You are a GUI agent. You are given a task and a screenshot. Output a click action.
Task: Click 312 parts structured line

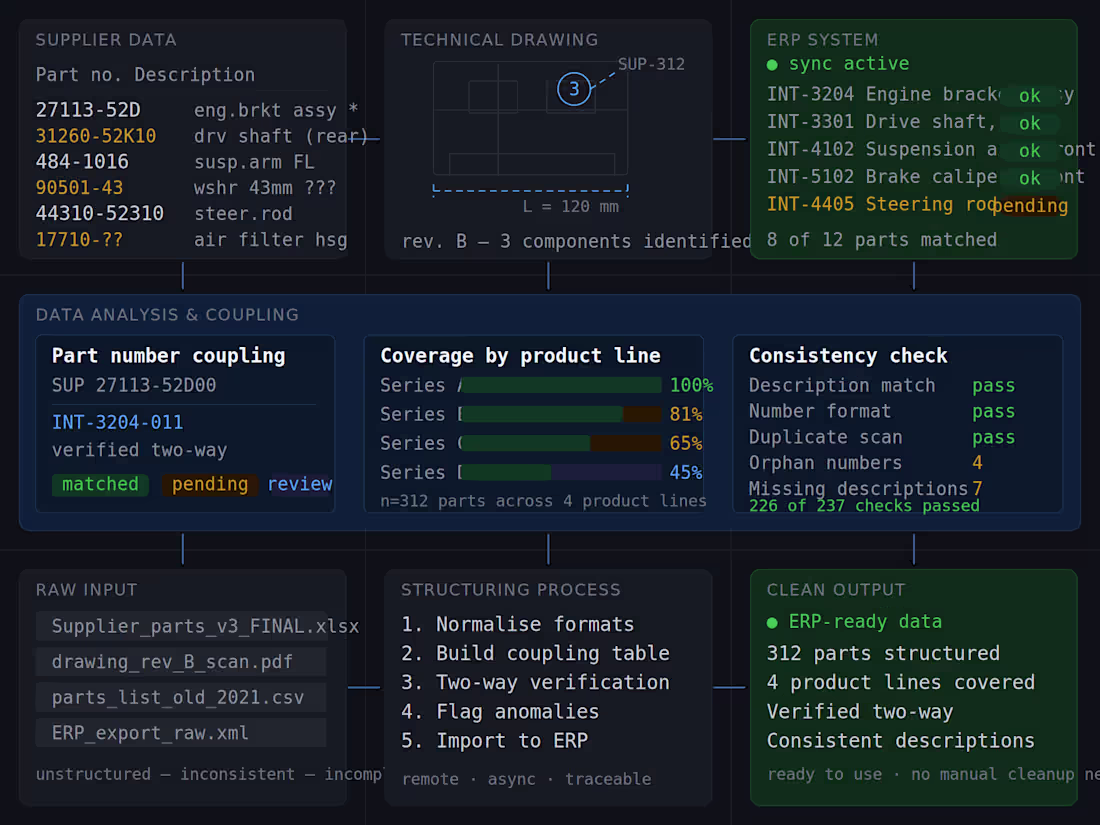(883, 654)
